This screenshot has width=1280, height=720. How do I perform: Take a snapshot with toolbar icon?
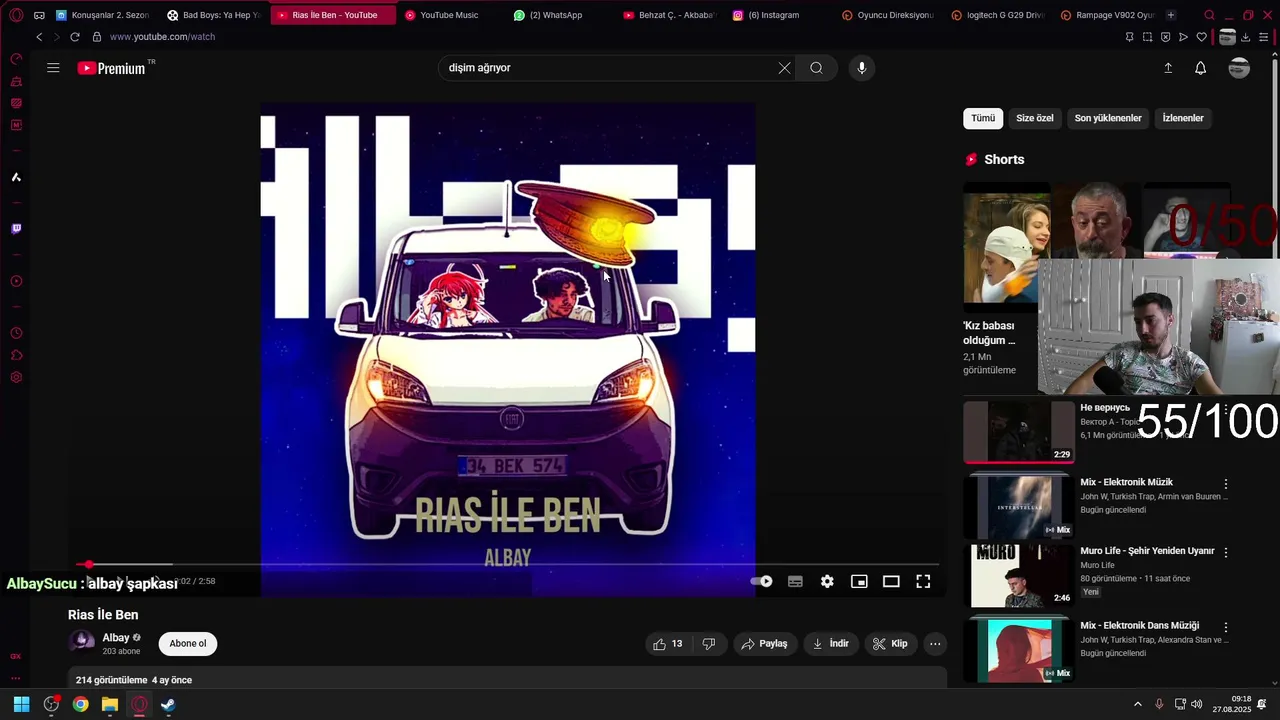click(x=1147, y=37)
